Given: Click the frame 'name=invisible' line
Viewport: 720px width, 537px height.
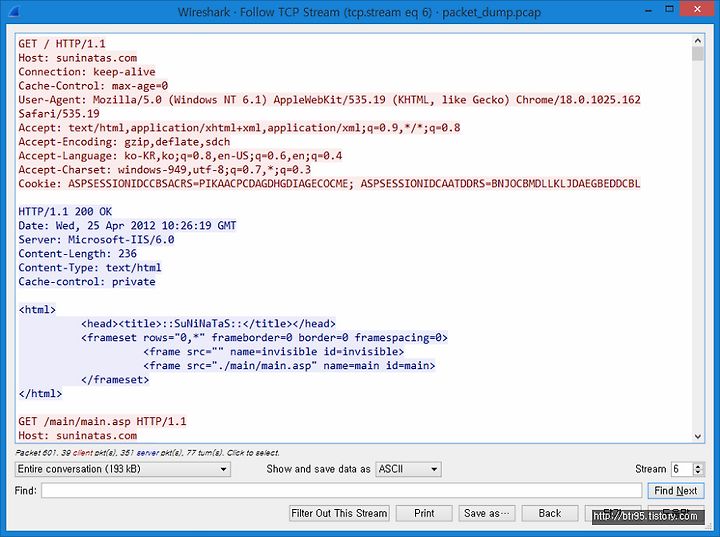Looking at the screenshot, I should (273, 351).
